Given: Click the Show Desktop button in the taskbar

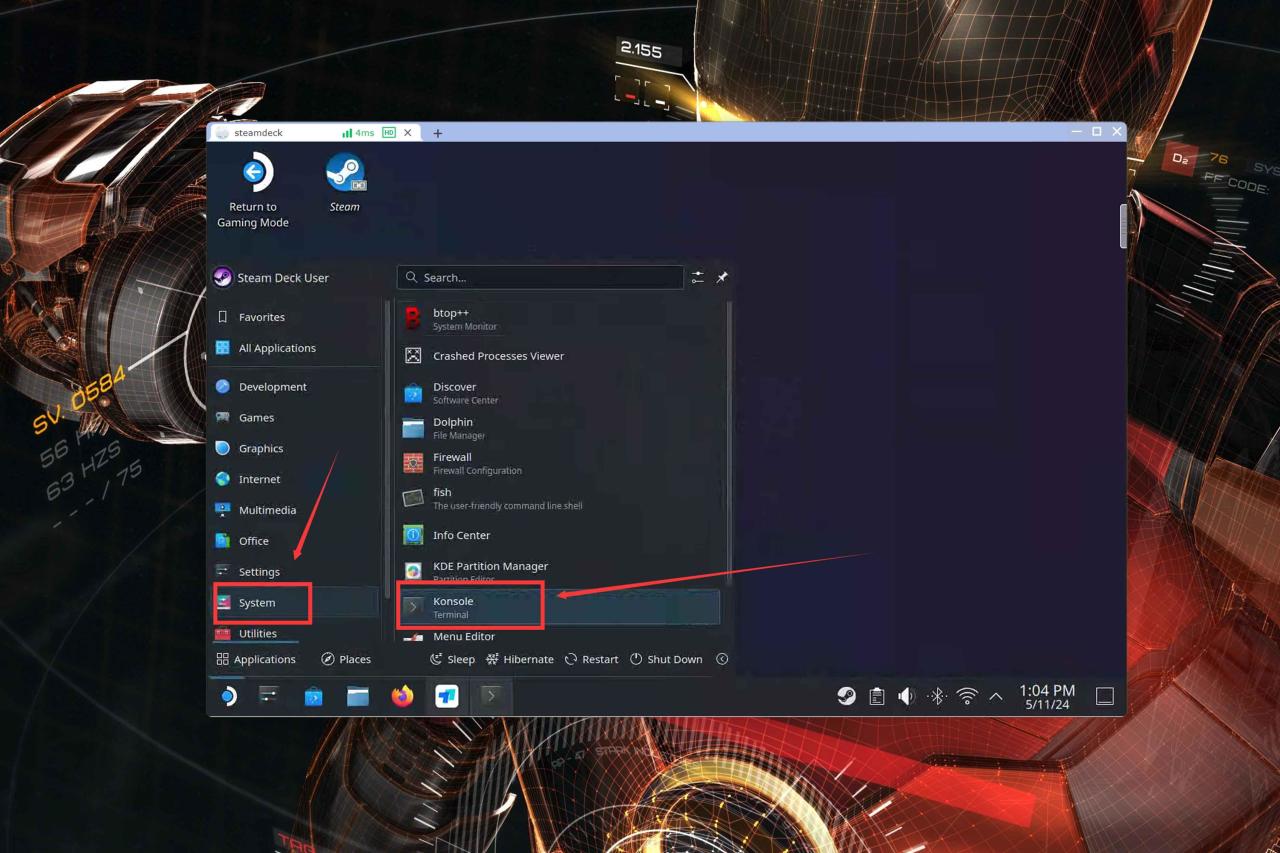Looking at the screenshot, I should pos(1105,696).
